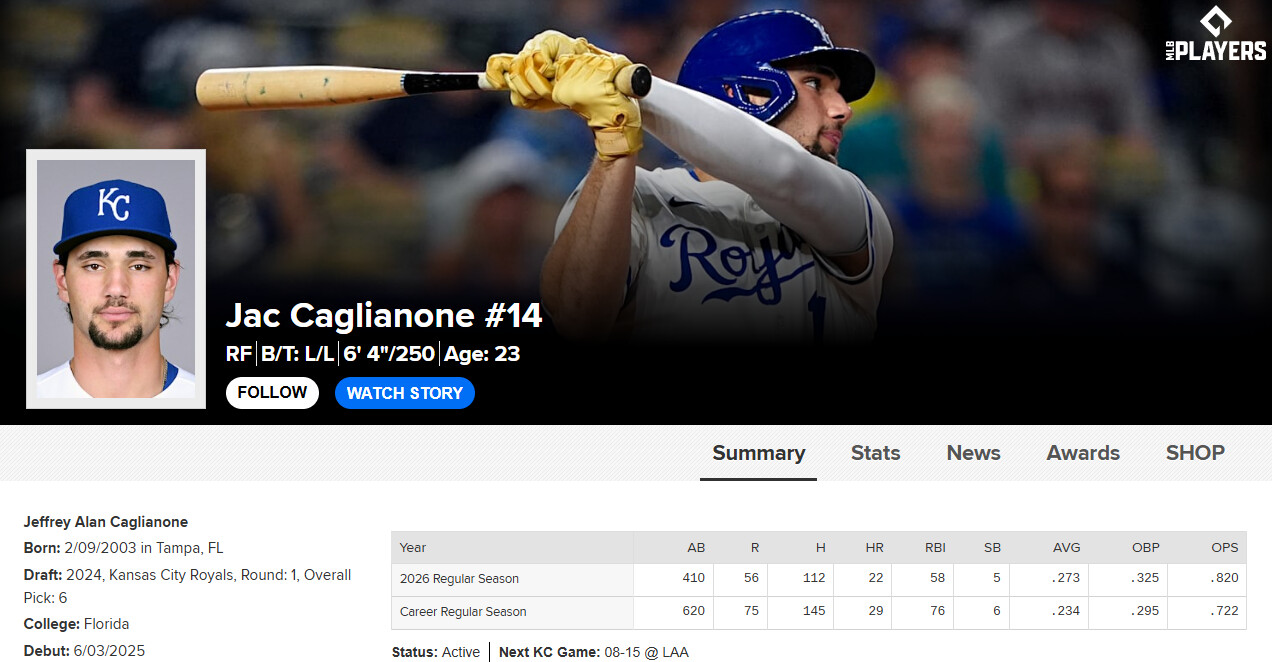Click the height and weight 6' 4"/250

389,354
